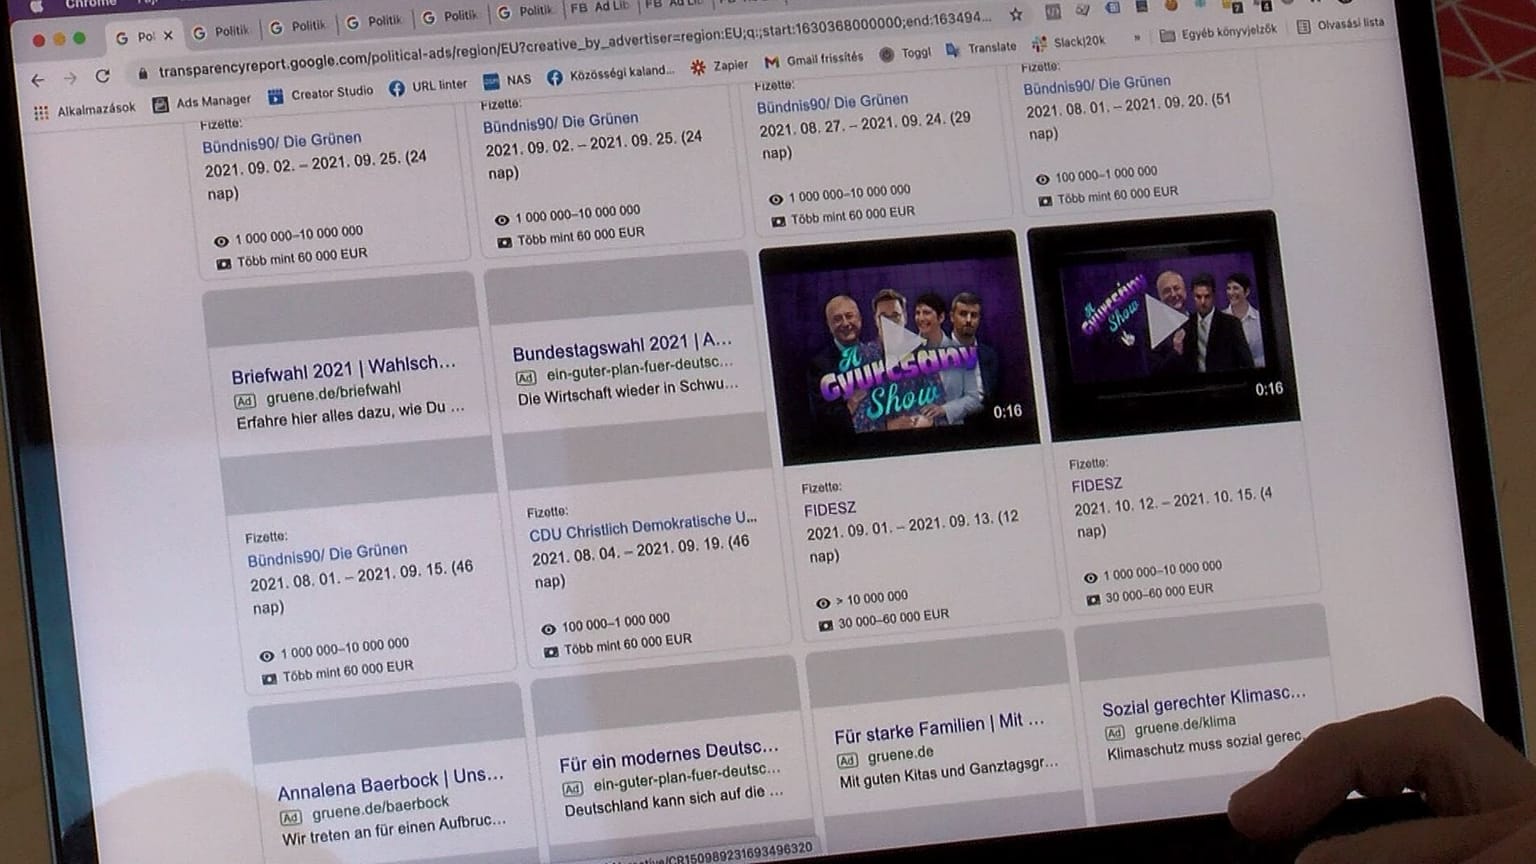
Task: Click the ein-guter-plan-fuer-deutsc... URL under Bundestagswahl
Action: click(x=639, y=369)
